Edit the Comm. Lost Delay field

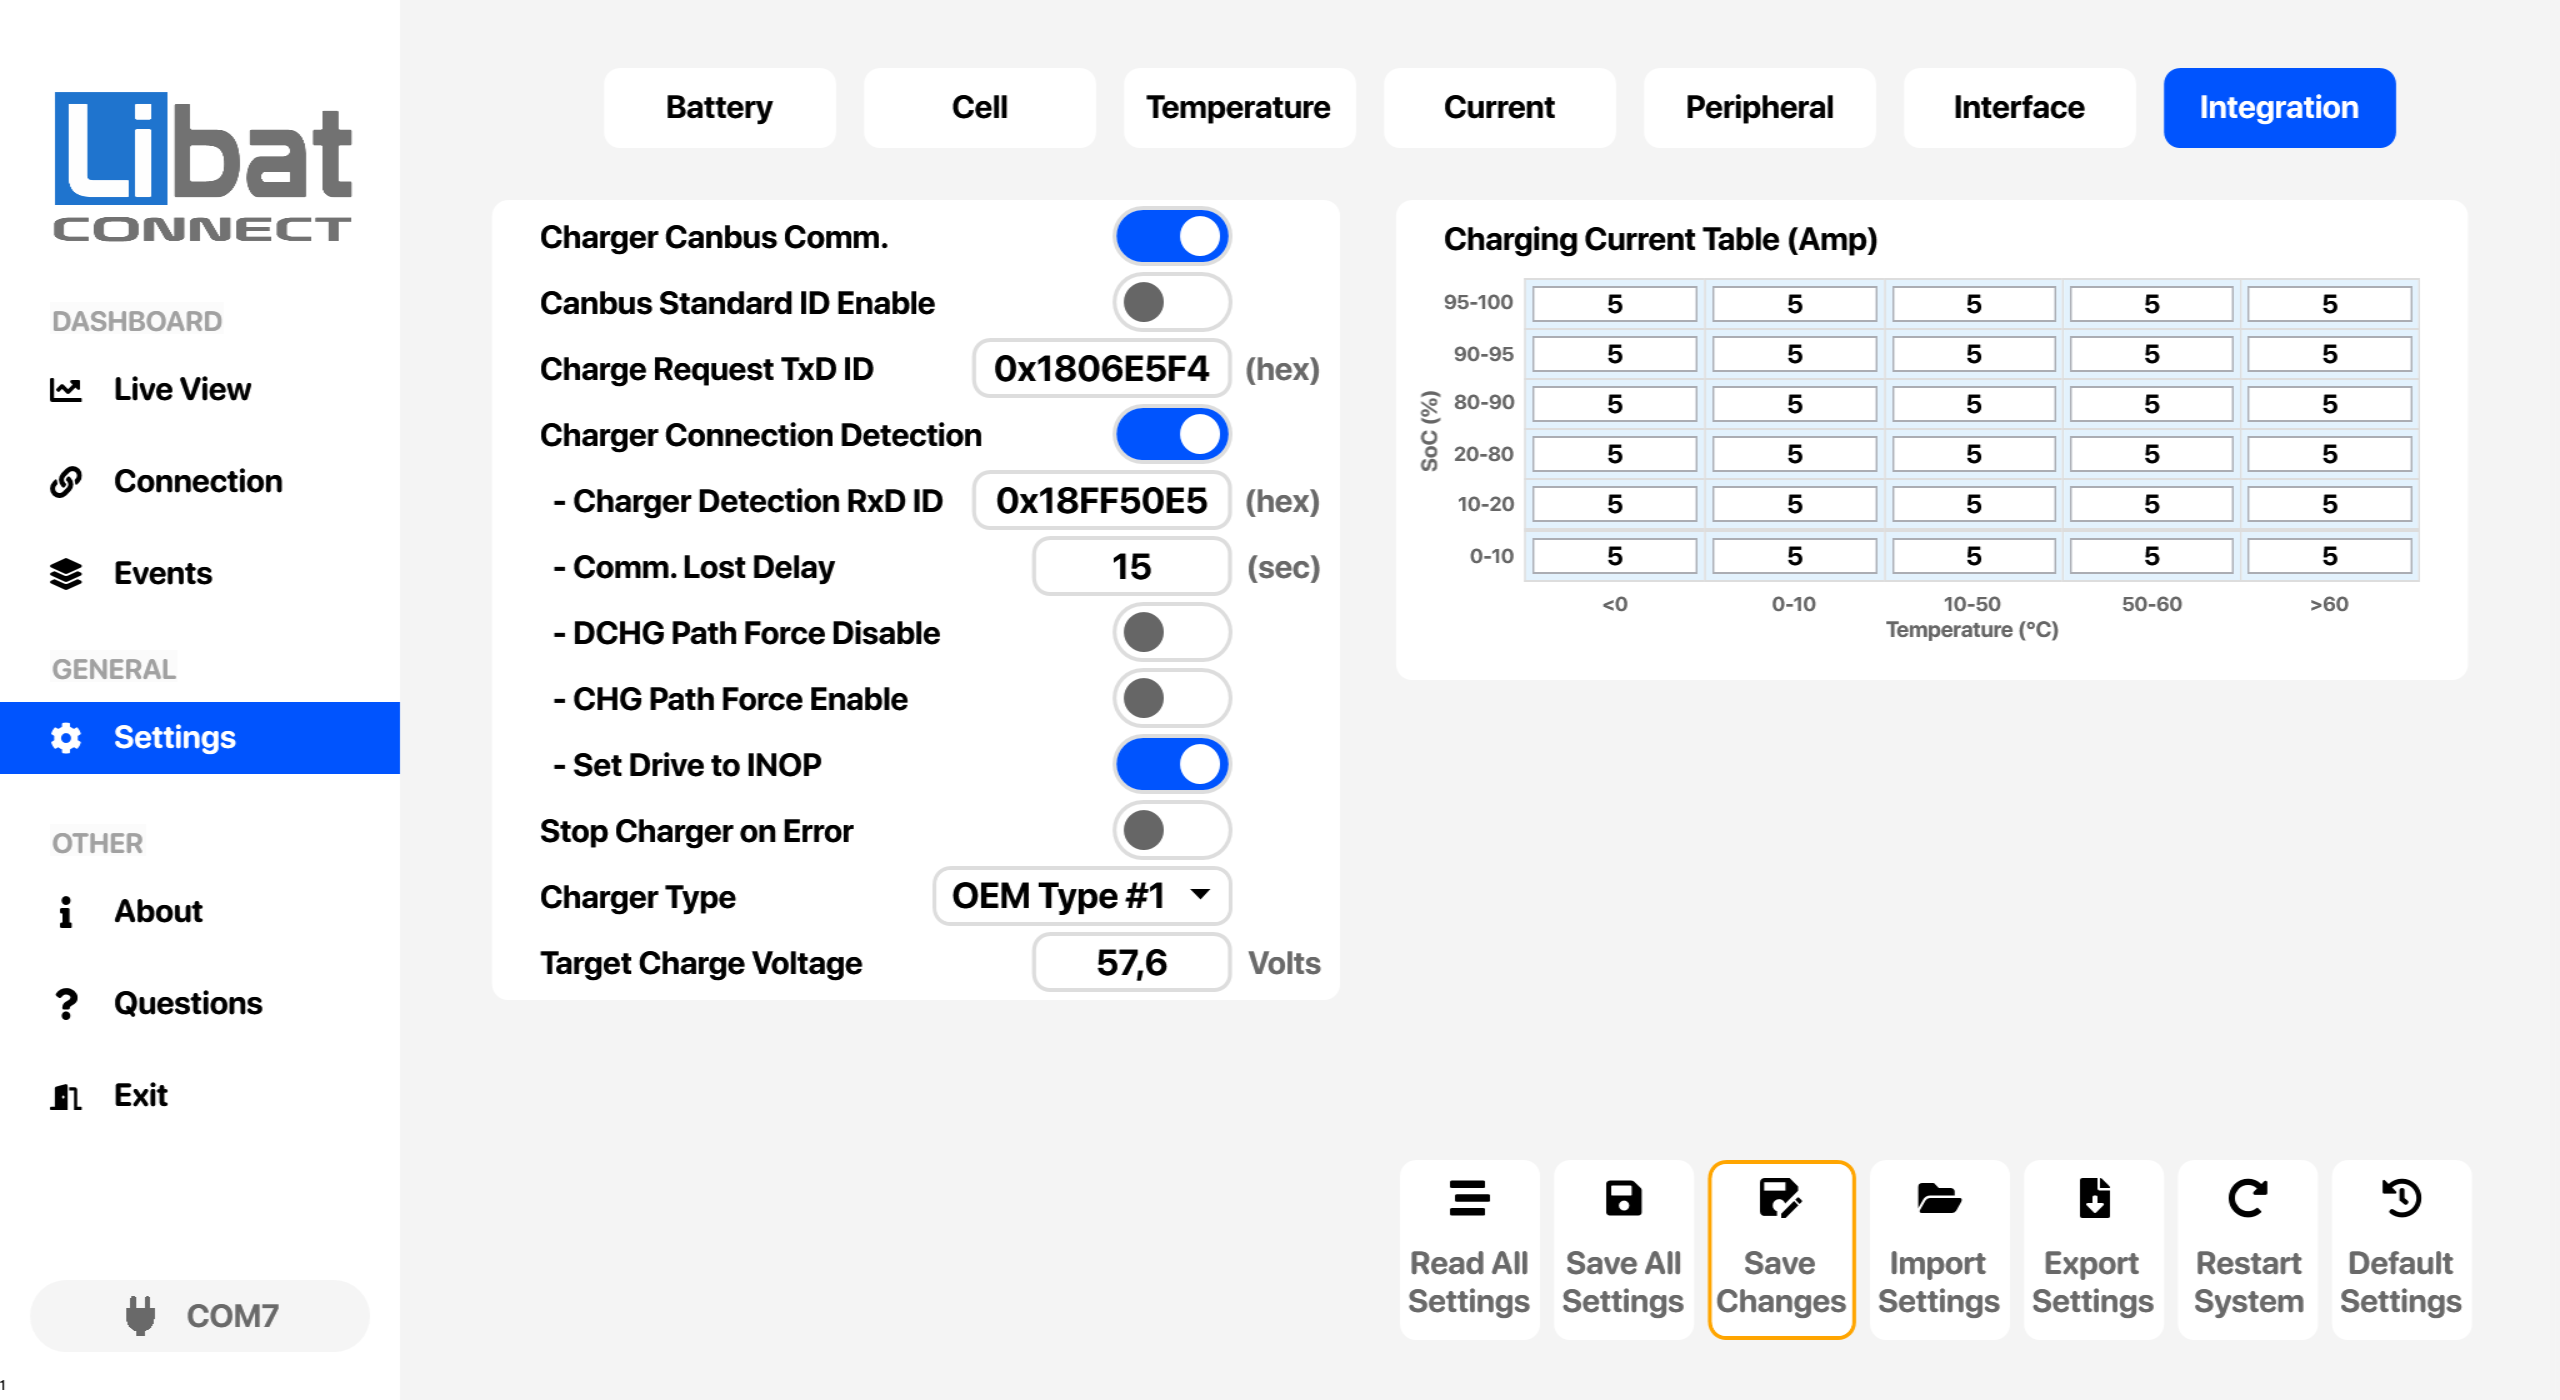pos(1132,567)
